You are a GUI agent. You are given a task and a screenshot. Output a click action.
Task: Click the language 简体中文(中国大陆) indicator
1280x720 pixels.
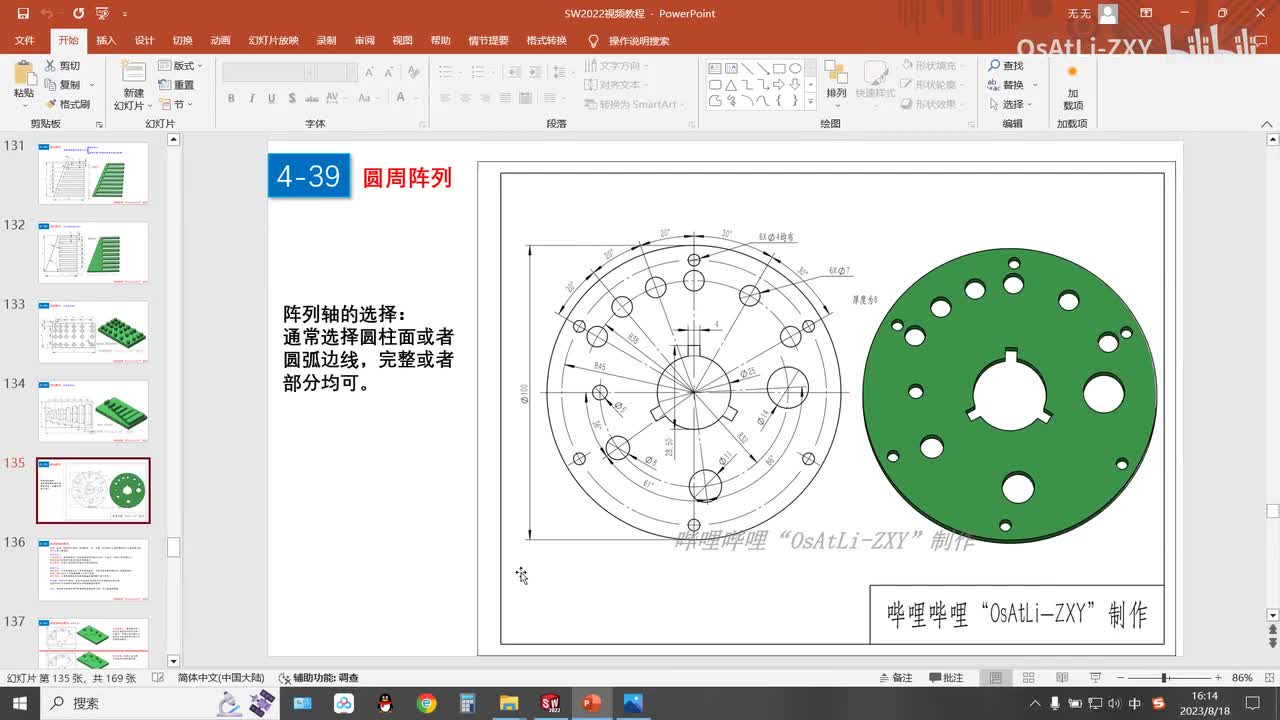point(221,678)
